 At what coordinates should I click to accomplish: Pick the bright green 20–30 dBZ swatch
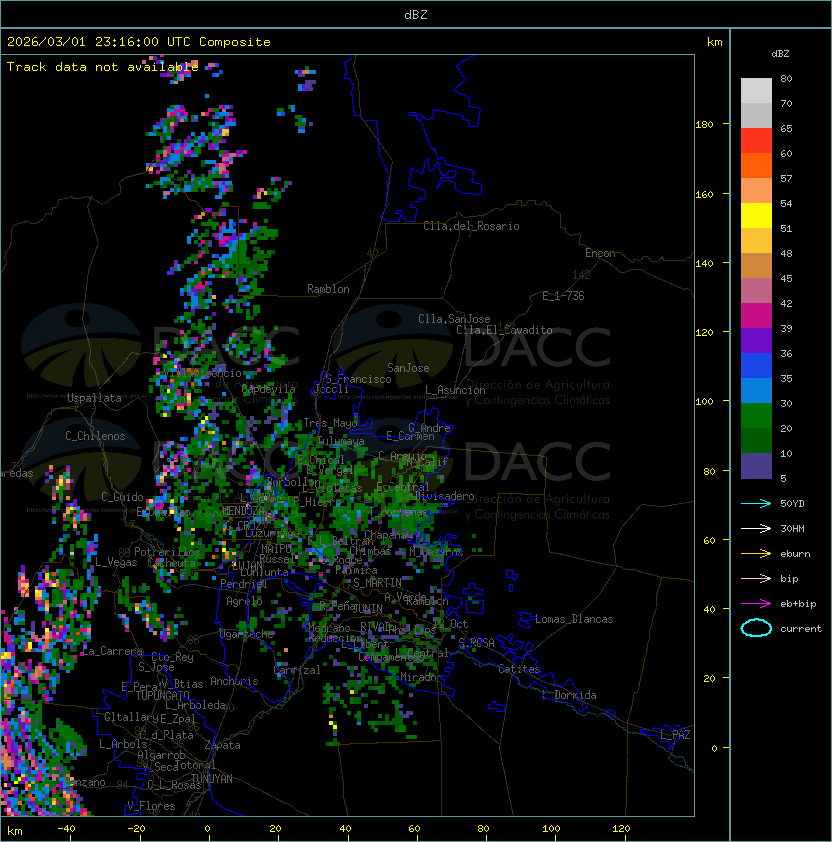756,416
